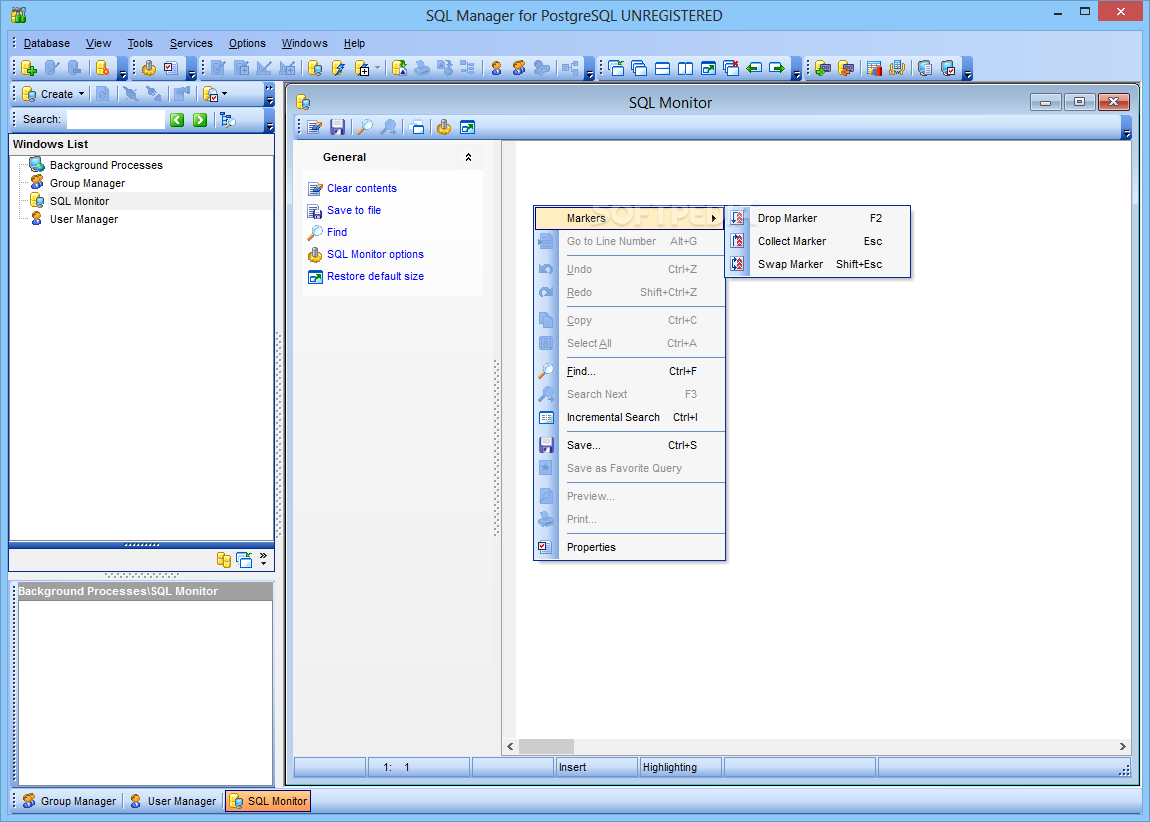Expand the double chevron in lower explorer toolbar
Screen dimensions: 1150x822
point(263,559)
